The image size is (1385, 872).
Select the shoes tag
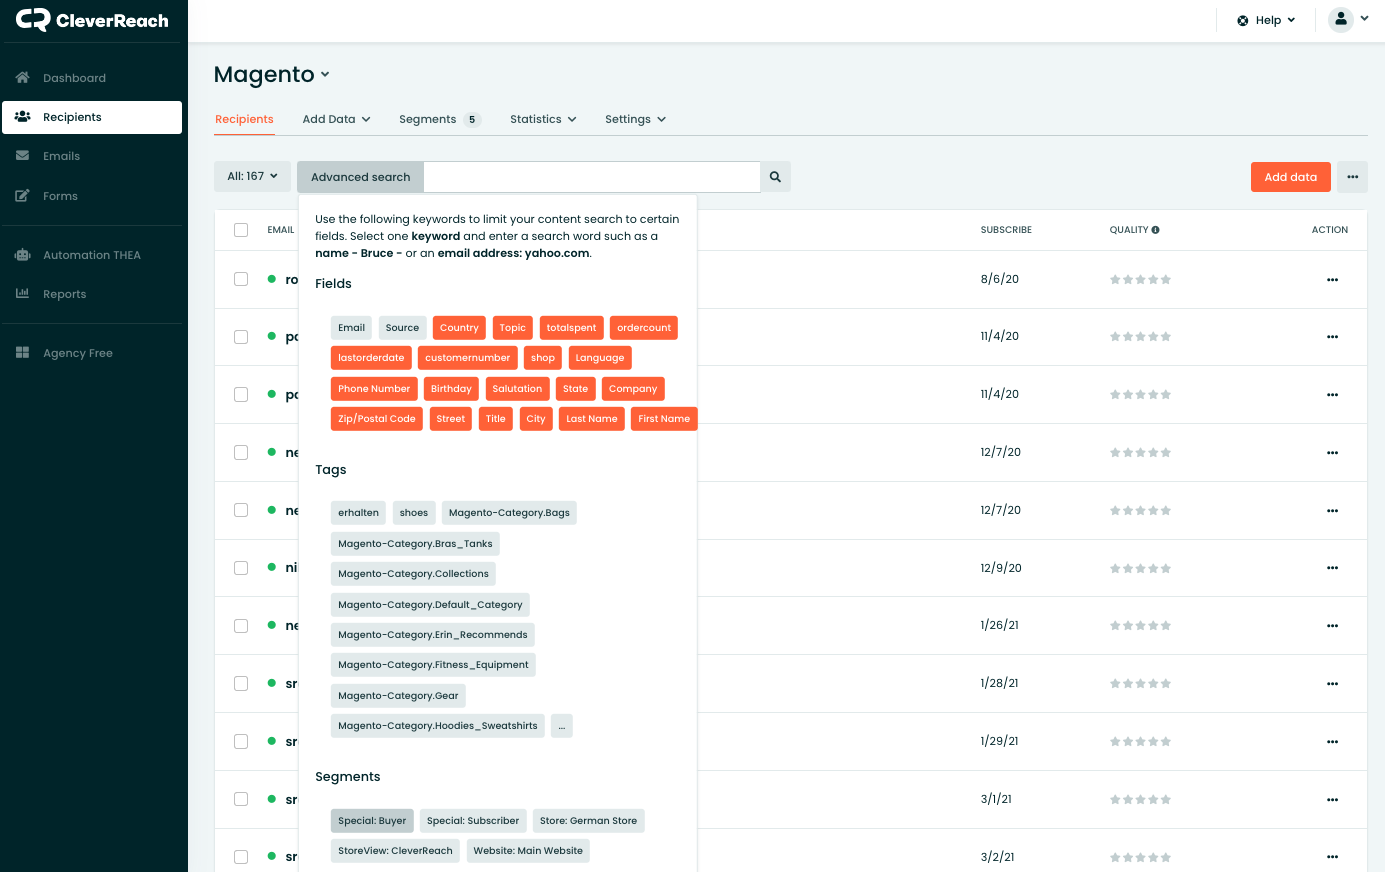[414, 513]
